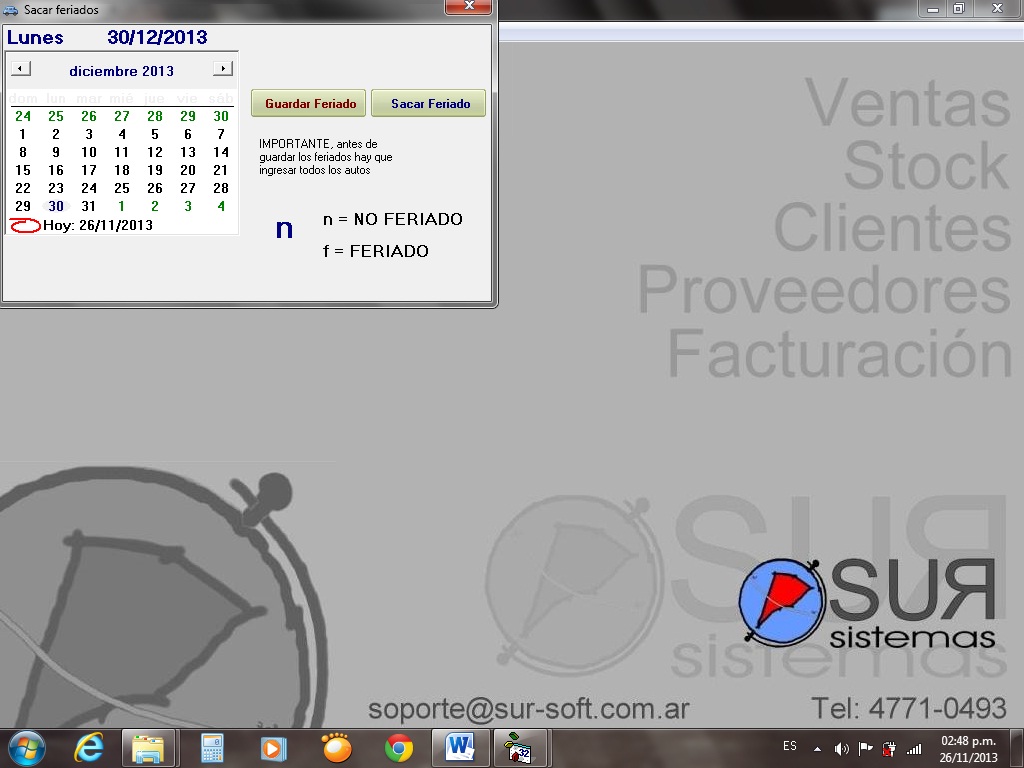Open the Windows Explorer folder icon
Screen dimensions: 1024x768
click(x=148, y=748)
